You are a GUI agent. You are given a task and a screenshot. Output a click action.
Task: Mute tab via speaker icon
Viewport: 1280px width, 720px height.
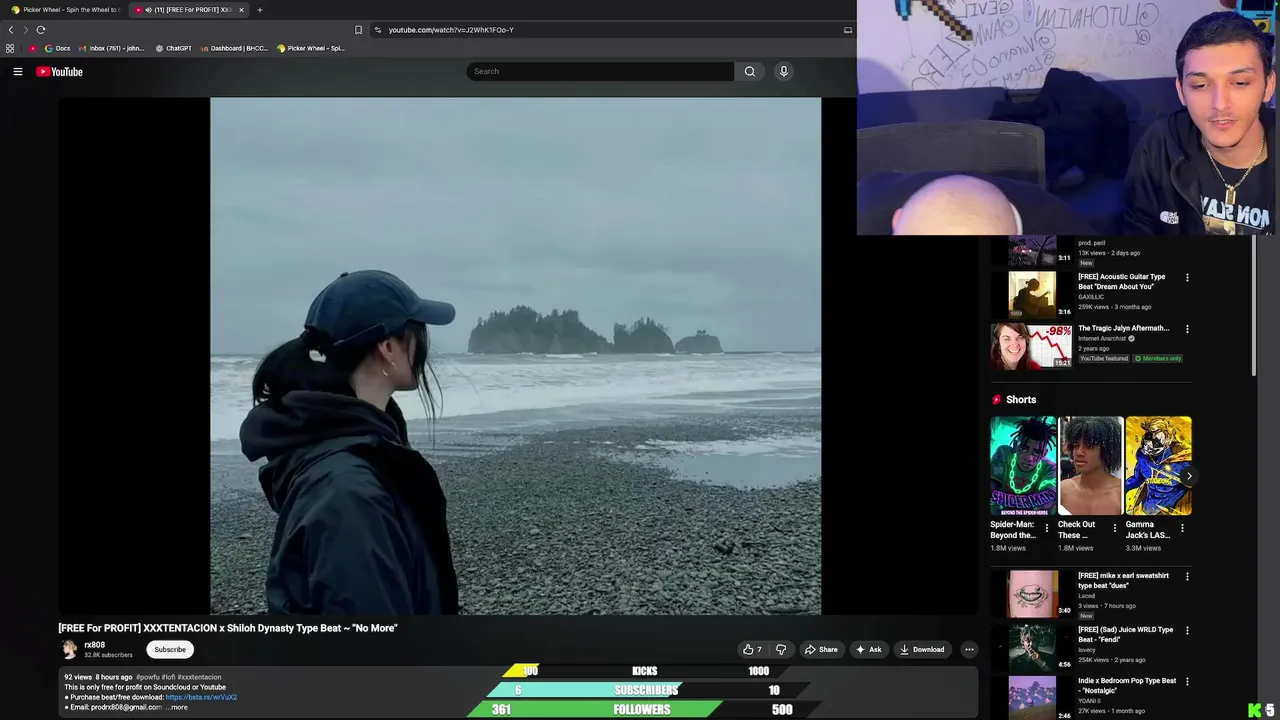coord(148,10)
